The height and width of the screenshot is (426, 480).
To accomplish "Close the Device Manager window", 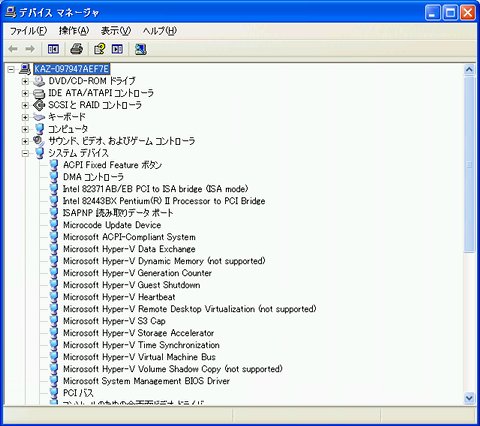I will (468, 13).
